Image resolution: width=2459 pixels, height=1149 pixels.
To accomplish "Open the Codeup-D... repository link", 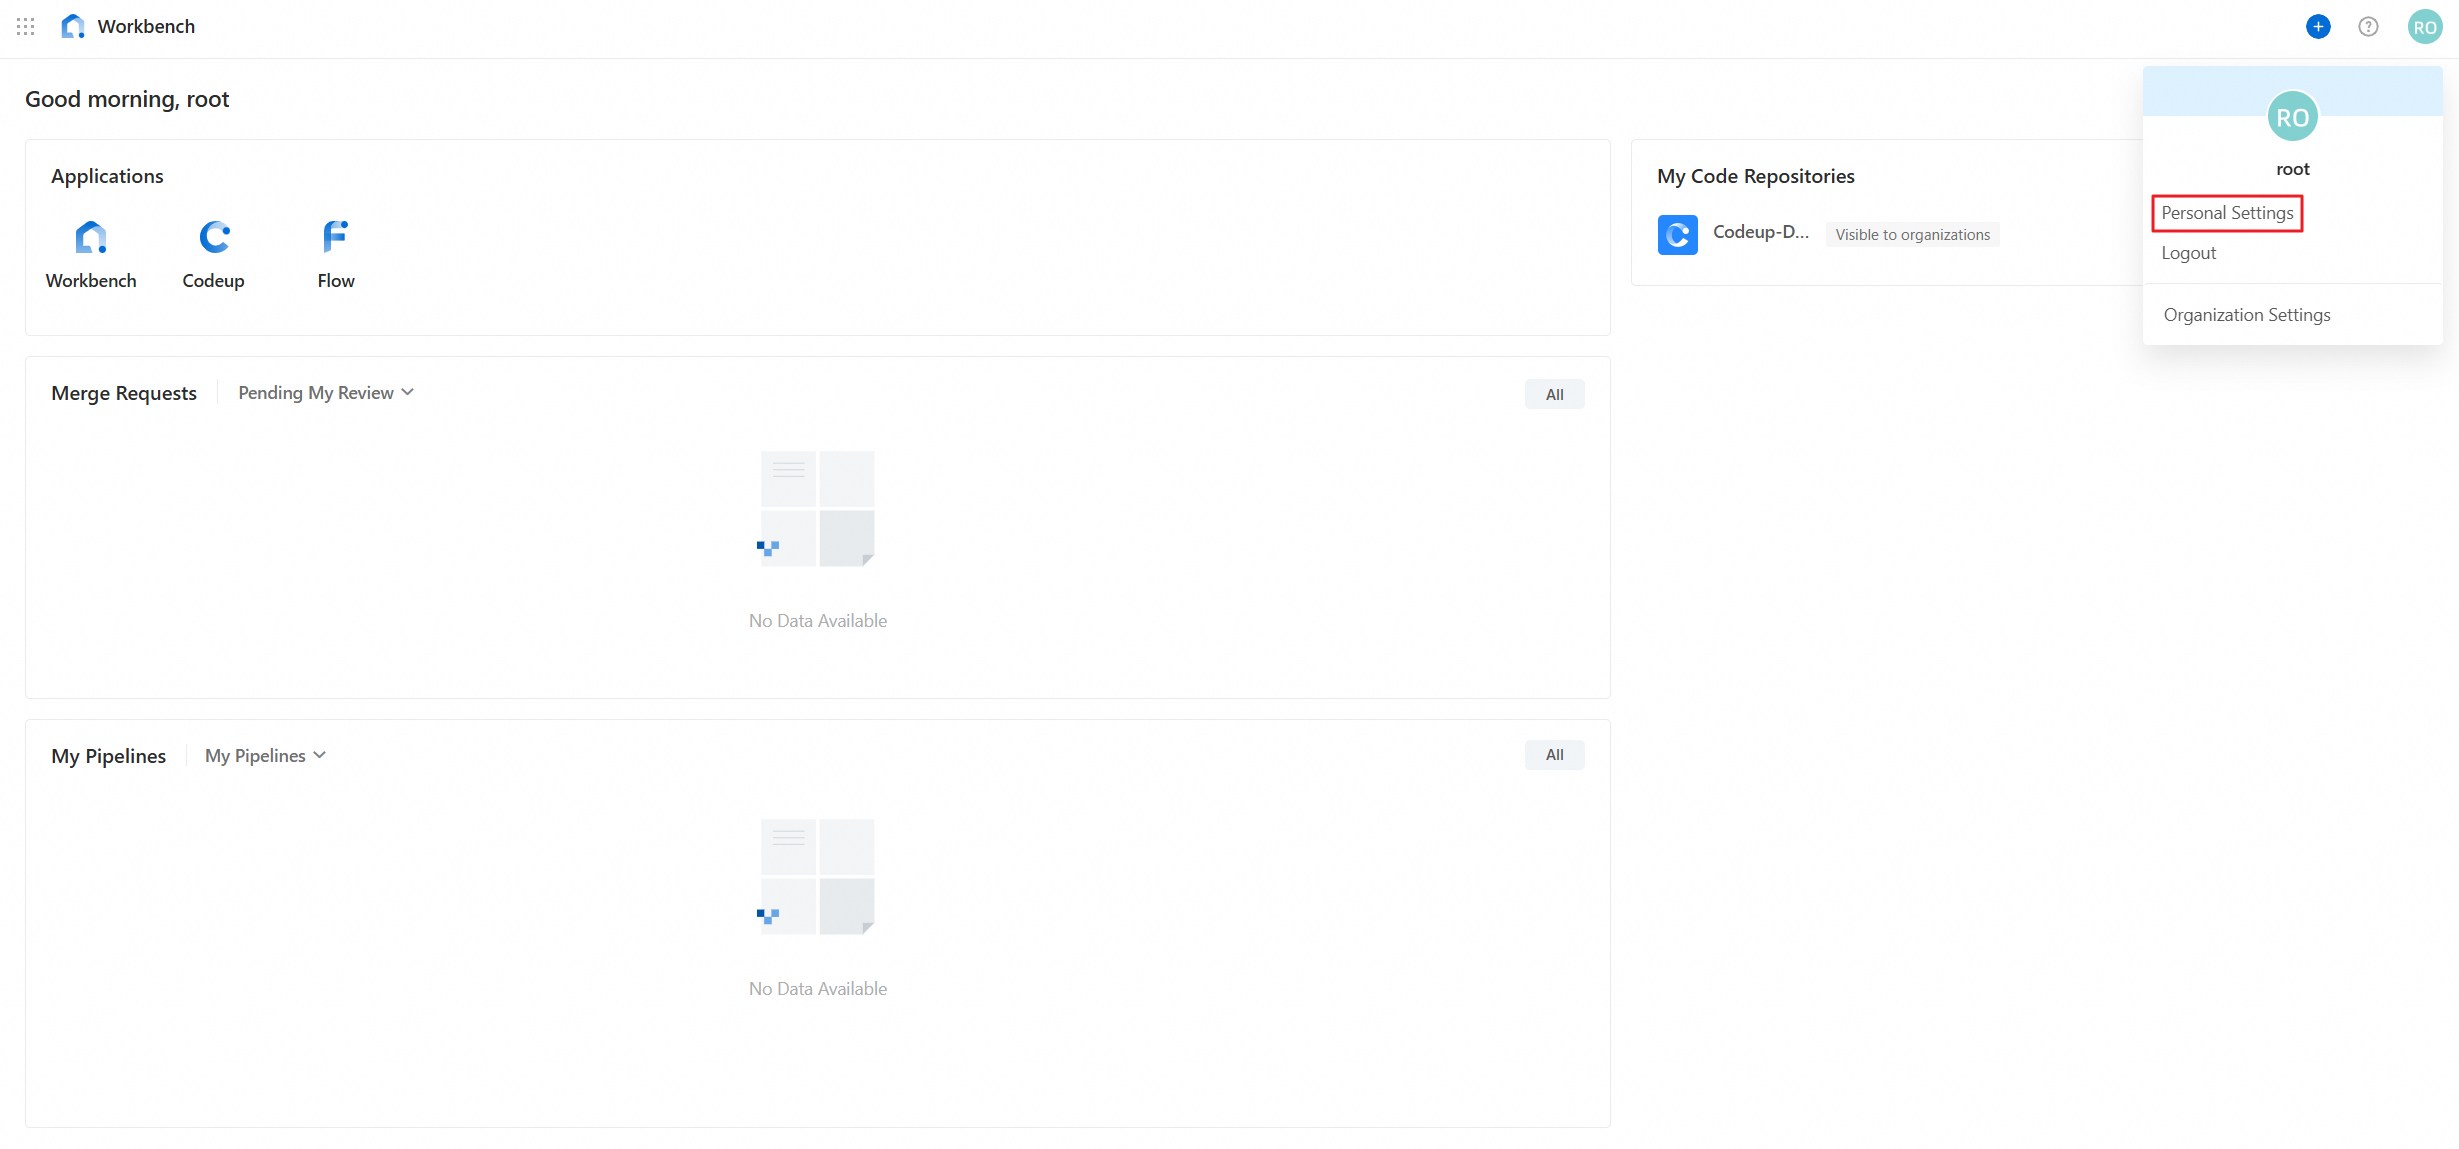I will click(1760, 232).
